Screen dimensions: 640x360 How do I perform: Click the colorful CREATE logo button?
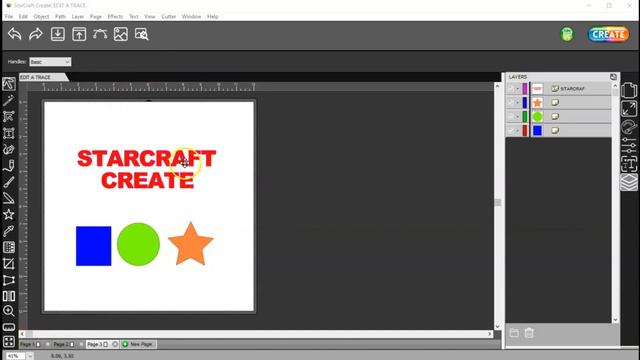point(608,34)
